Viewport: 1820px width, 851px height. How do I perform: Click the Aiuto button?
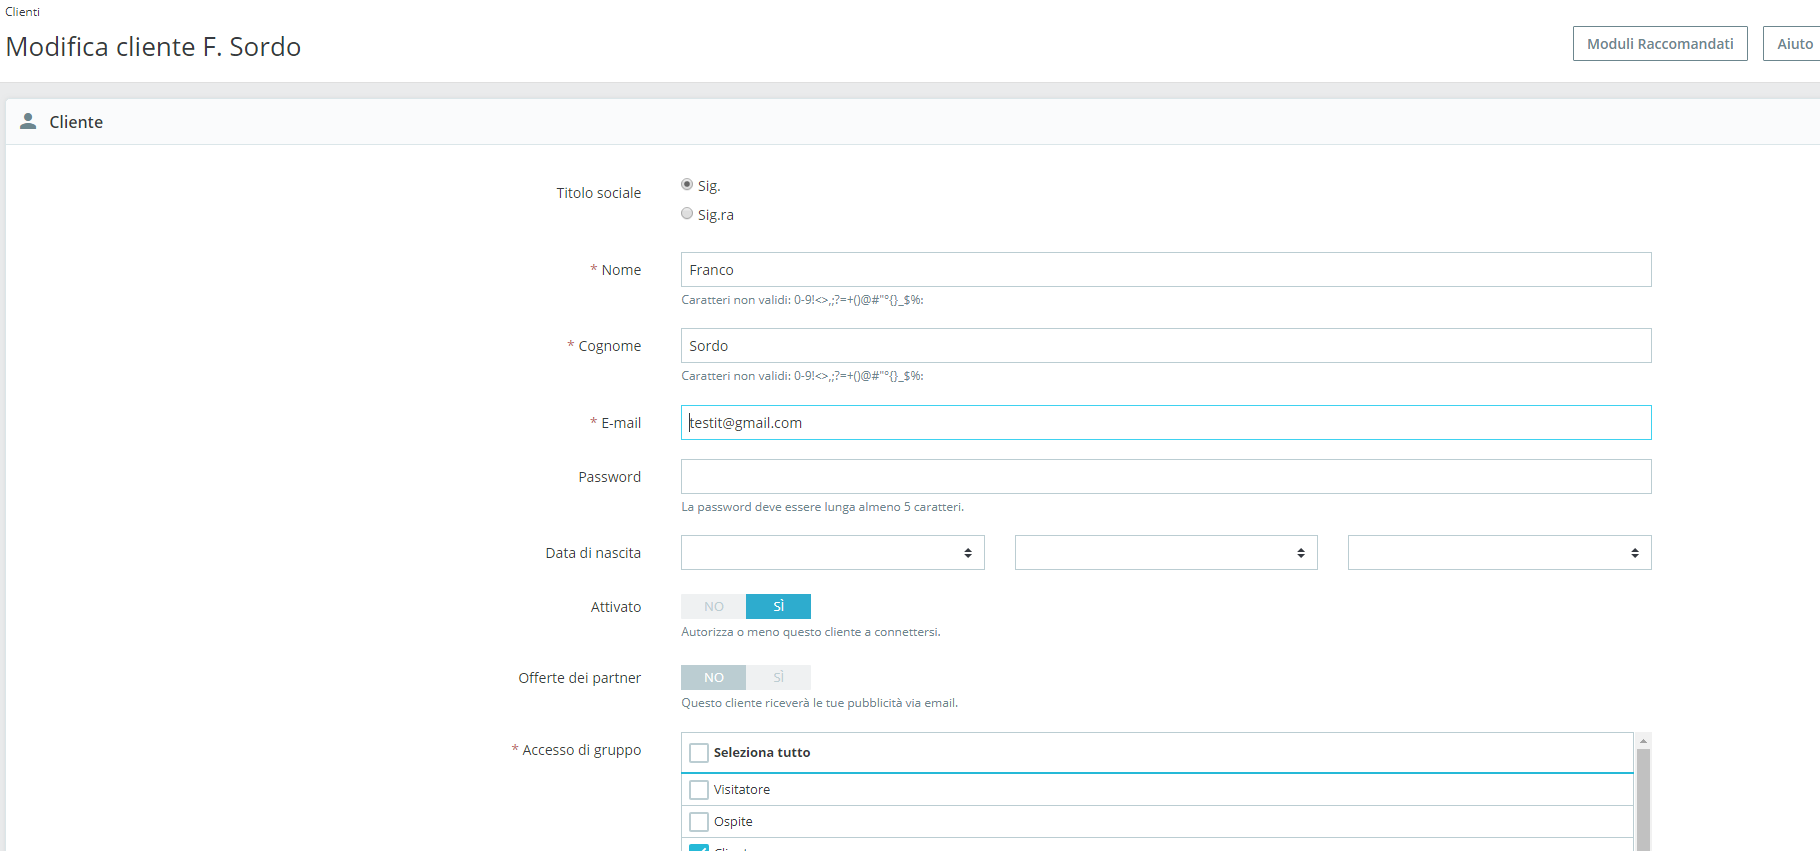1794,44
